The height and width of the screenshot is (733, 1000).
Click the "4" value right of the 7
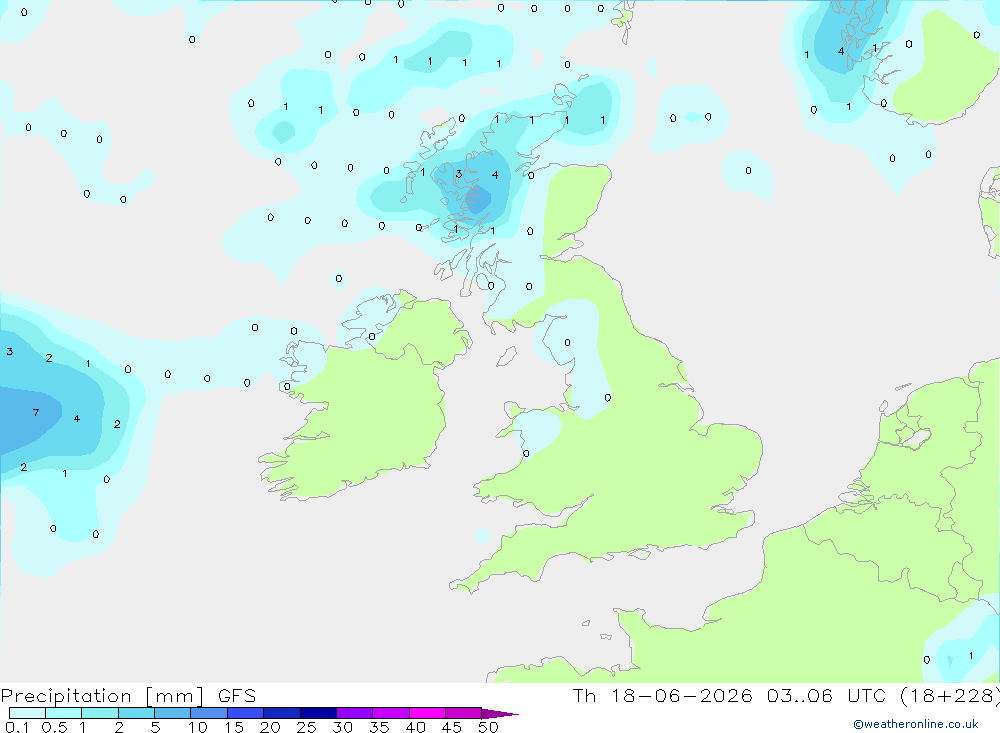pyautogui.click(x=77, y=418)
